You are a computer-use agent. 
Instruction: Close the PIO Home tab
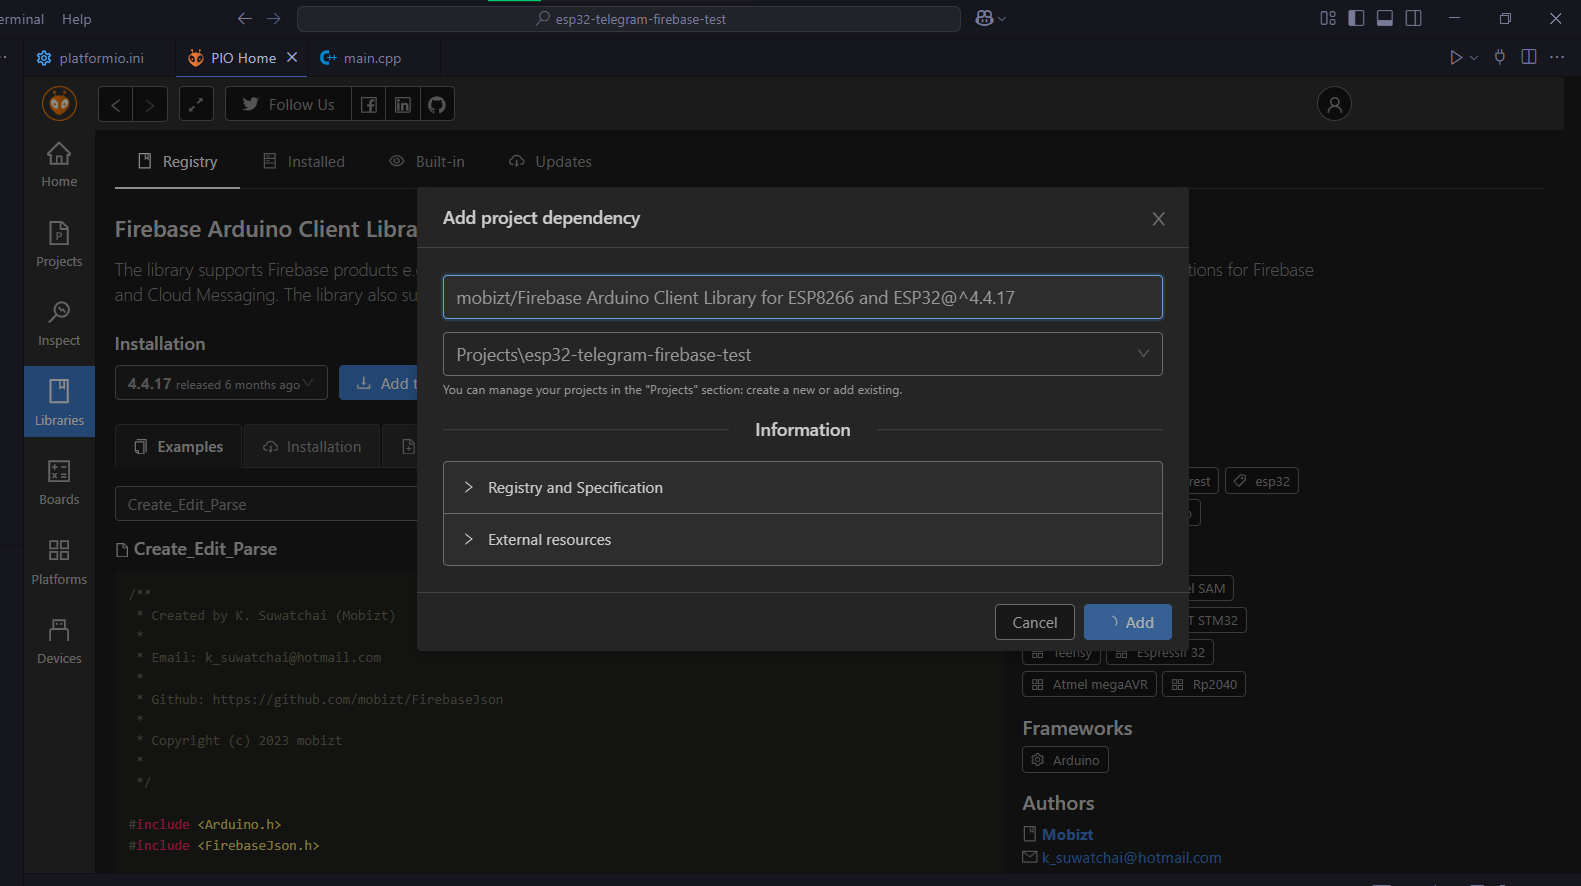click(292, 57)
